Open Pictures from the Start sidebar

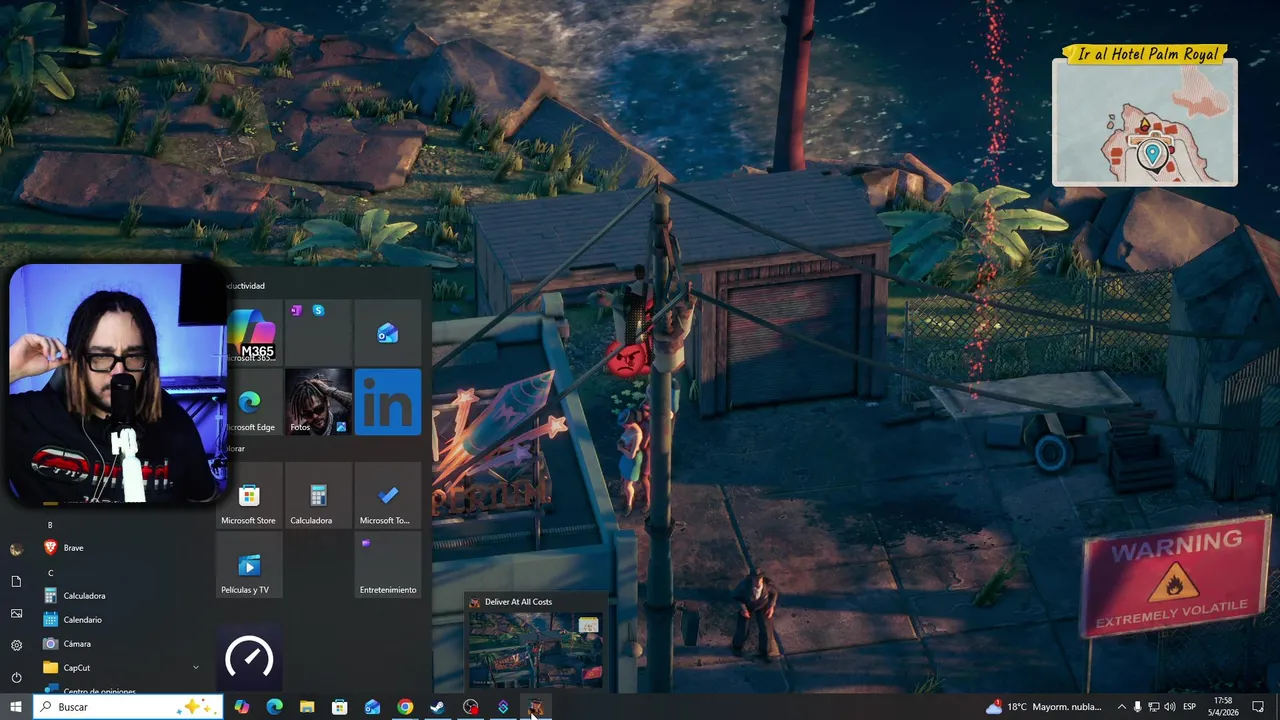coord(16,613)
